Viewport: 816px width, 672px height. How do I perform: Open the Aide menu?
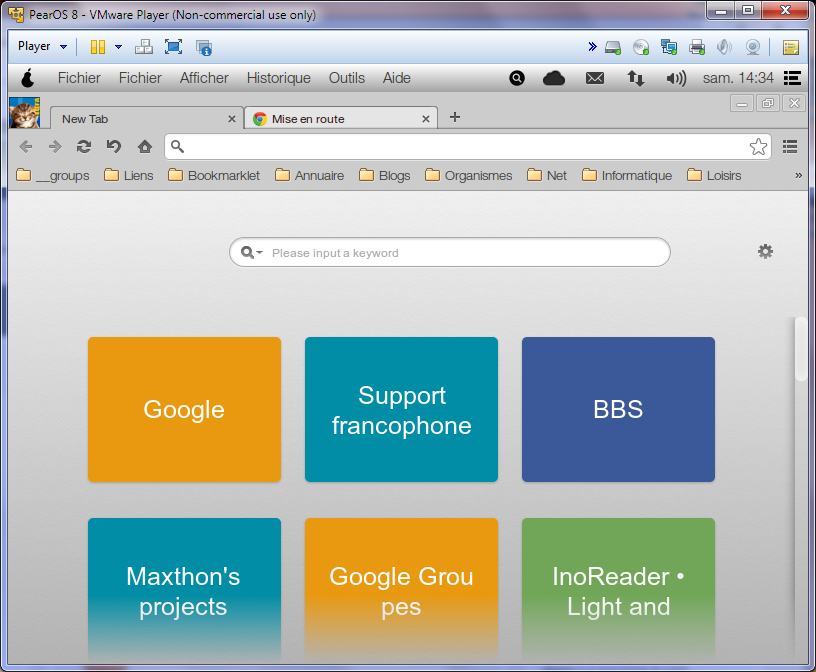click(397, 78)
